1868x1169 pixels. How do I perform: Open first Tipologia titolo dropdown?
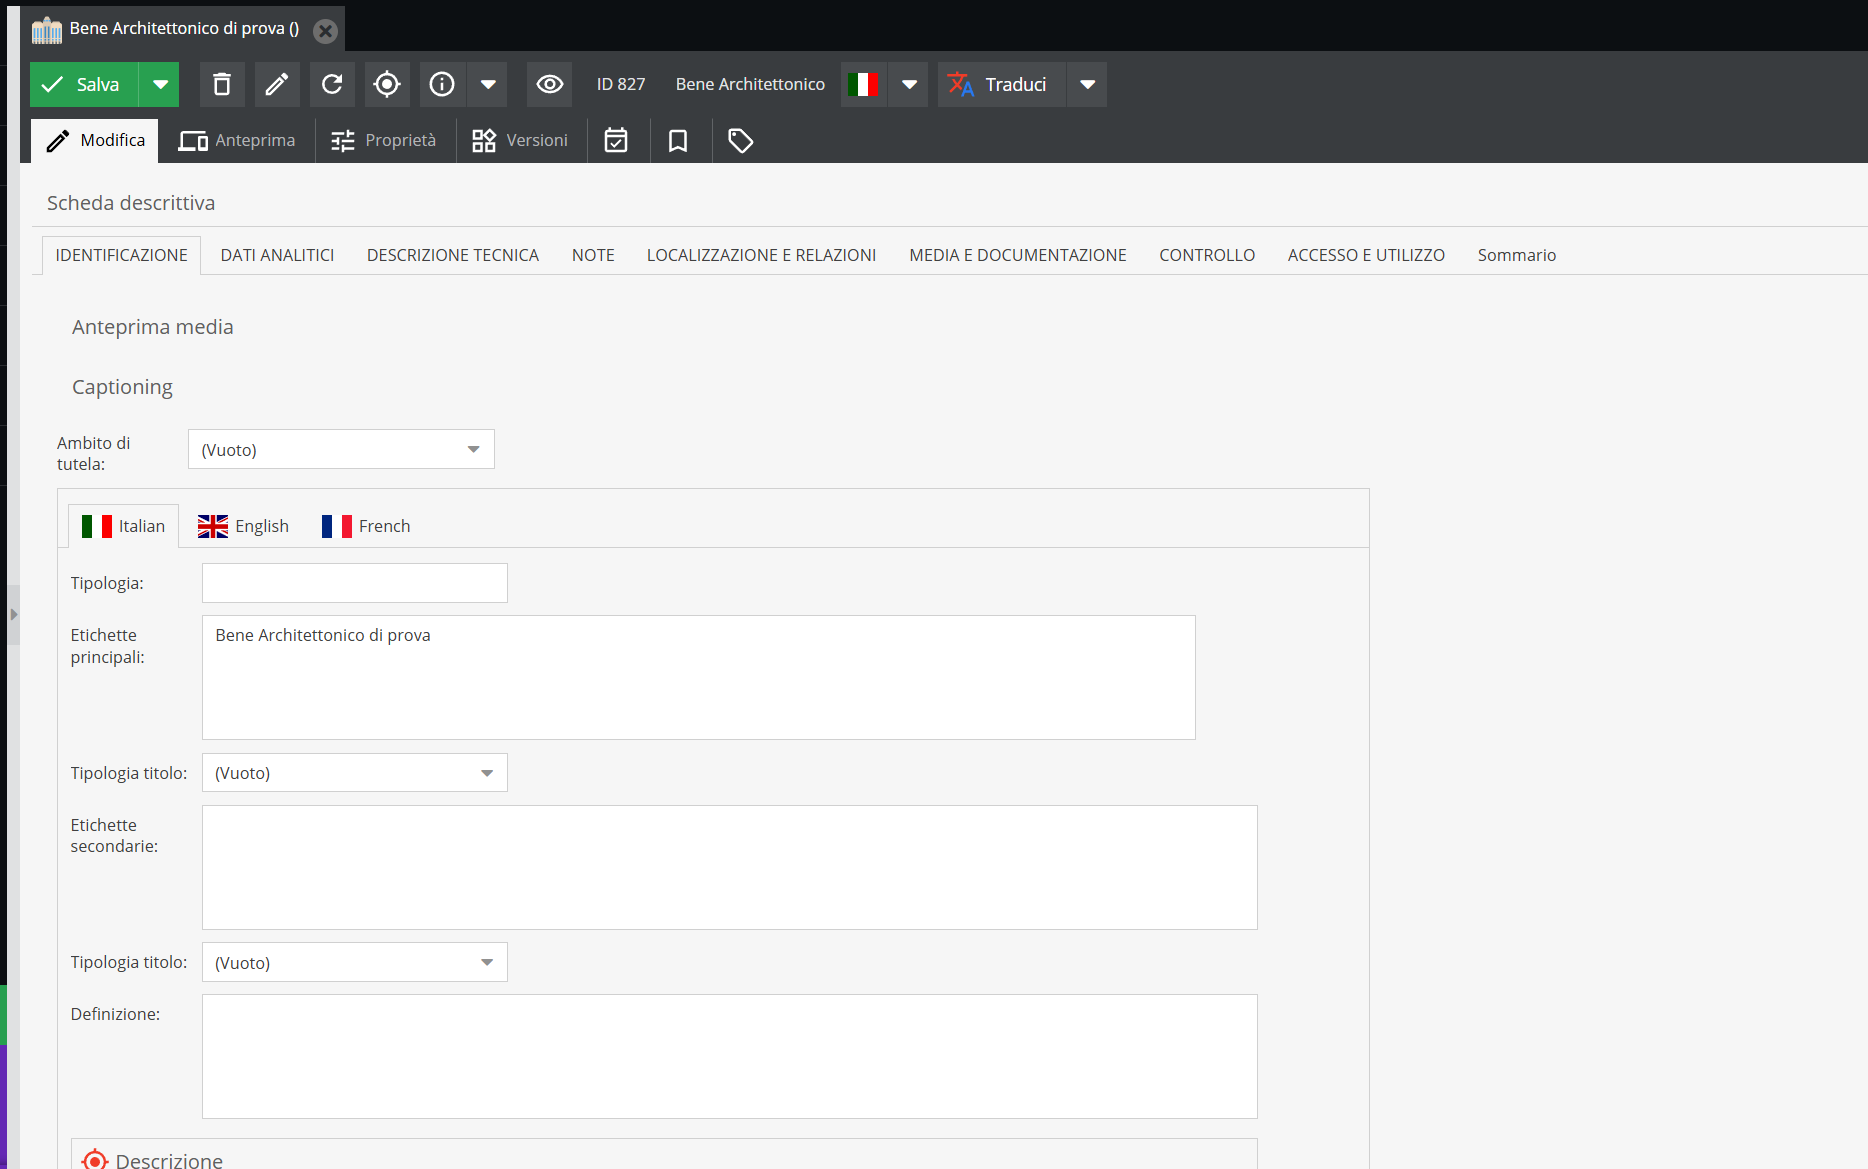coord(355,772)
